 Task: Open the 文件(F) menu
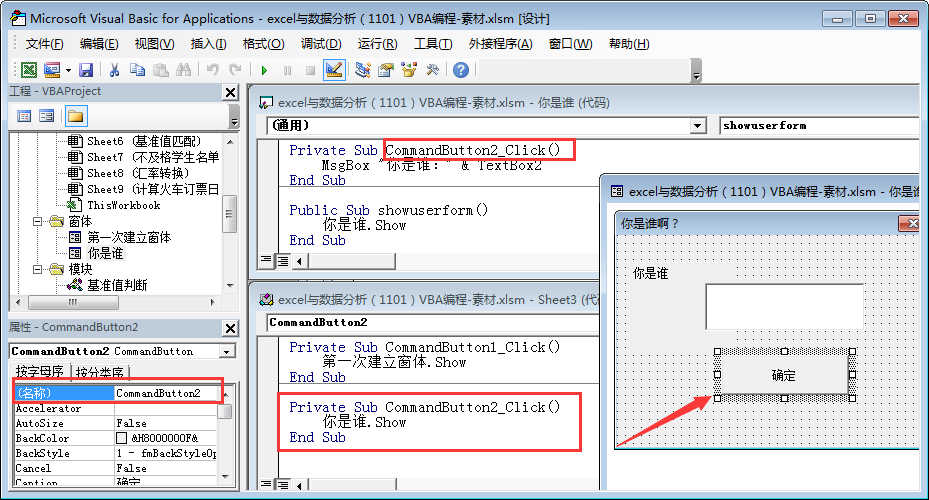(44, 44)
